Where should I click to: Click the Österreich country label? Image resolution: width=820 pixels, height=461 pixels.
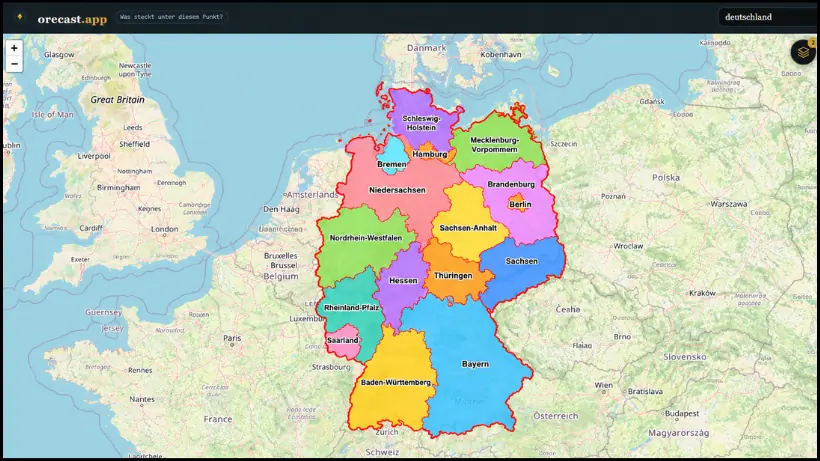pyautogui.click(x=555, y=416)
